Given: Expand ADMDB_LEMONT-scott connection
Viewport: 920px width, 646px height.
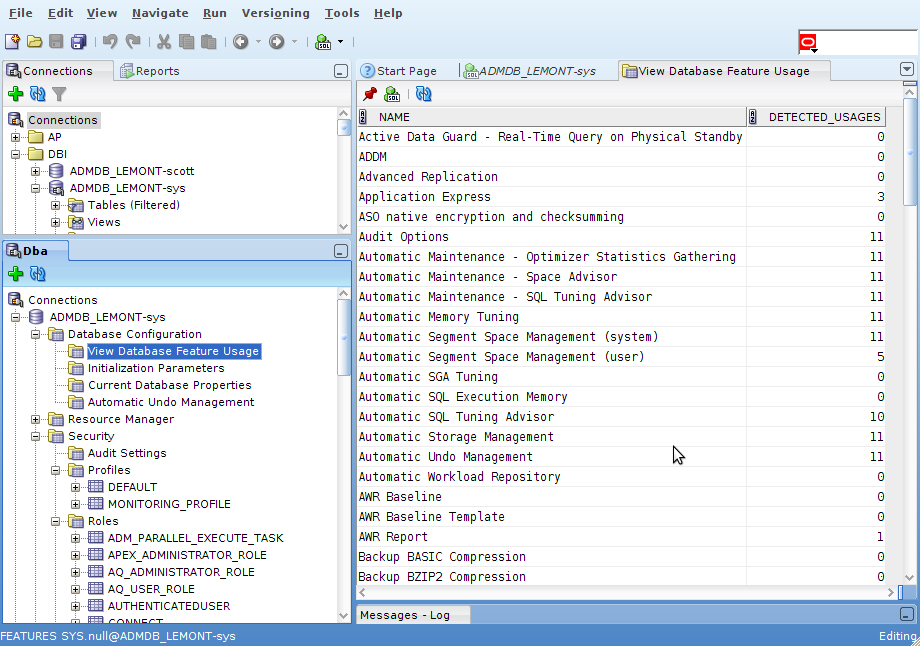Looking at the screenshot, I should coord(36,171).
